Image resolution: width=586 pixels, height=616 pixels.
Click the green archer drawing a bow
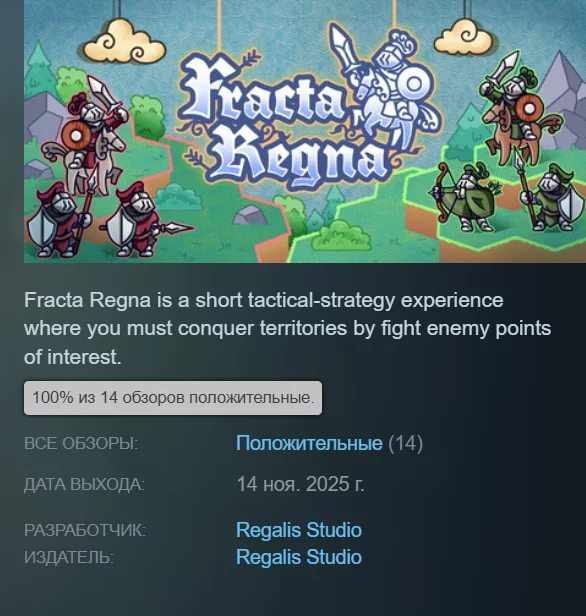click(463, 196)
